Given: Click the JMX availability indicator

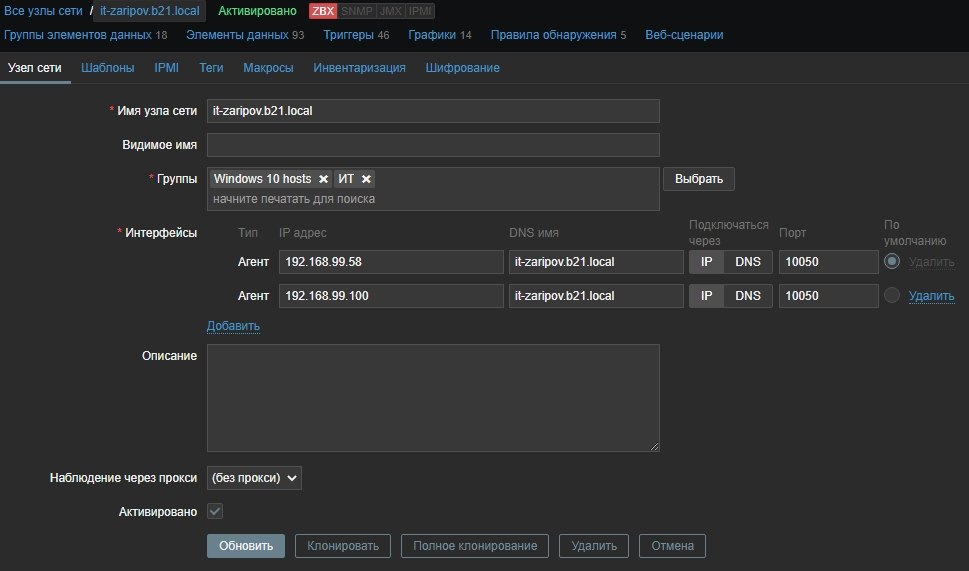Looking at the screenshot, I should (x=391, y=11).
